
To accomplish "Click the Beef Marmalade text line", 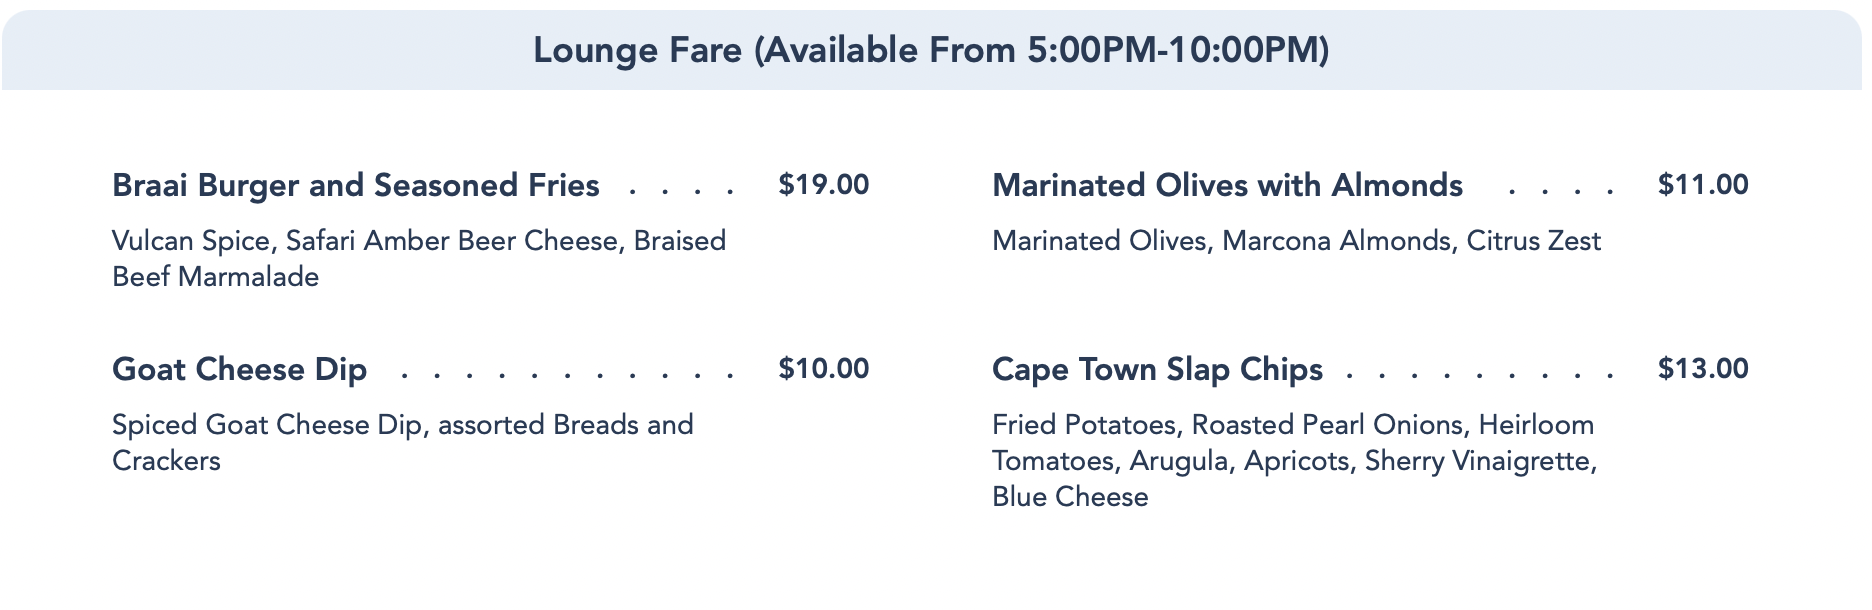I will click(x=215, y=277).
